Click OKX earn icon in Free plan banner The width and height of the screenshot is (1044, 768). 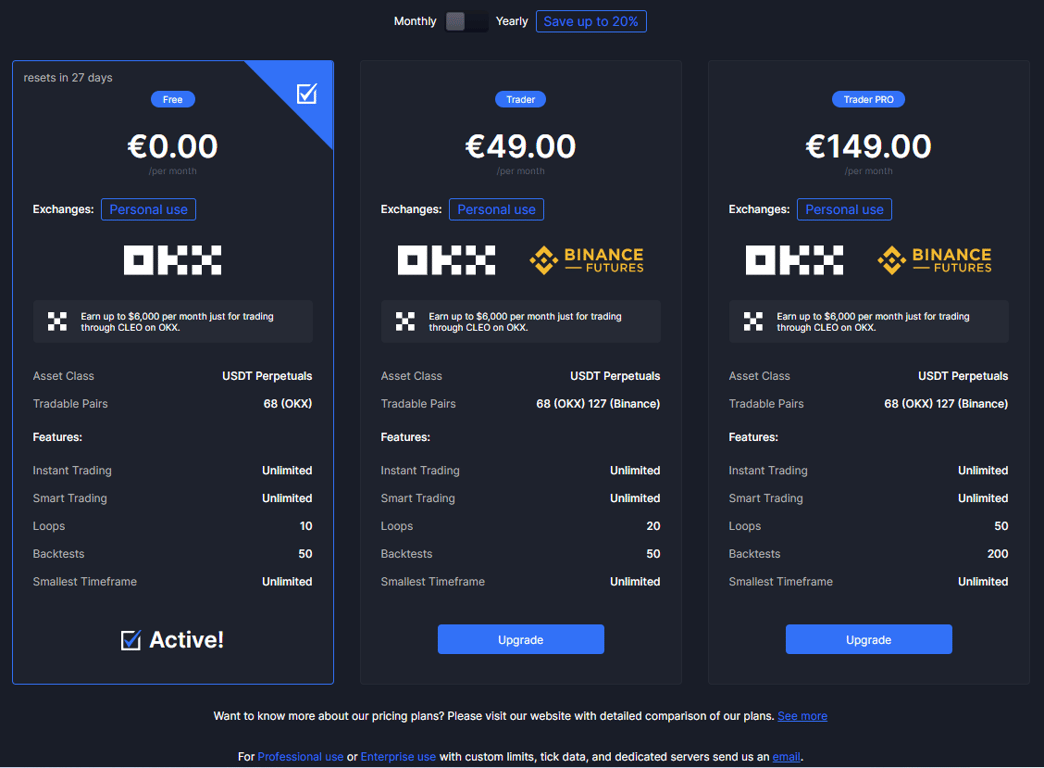57,322
